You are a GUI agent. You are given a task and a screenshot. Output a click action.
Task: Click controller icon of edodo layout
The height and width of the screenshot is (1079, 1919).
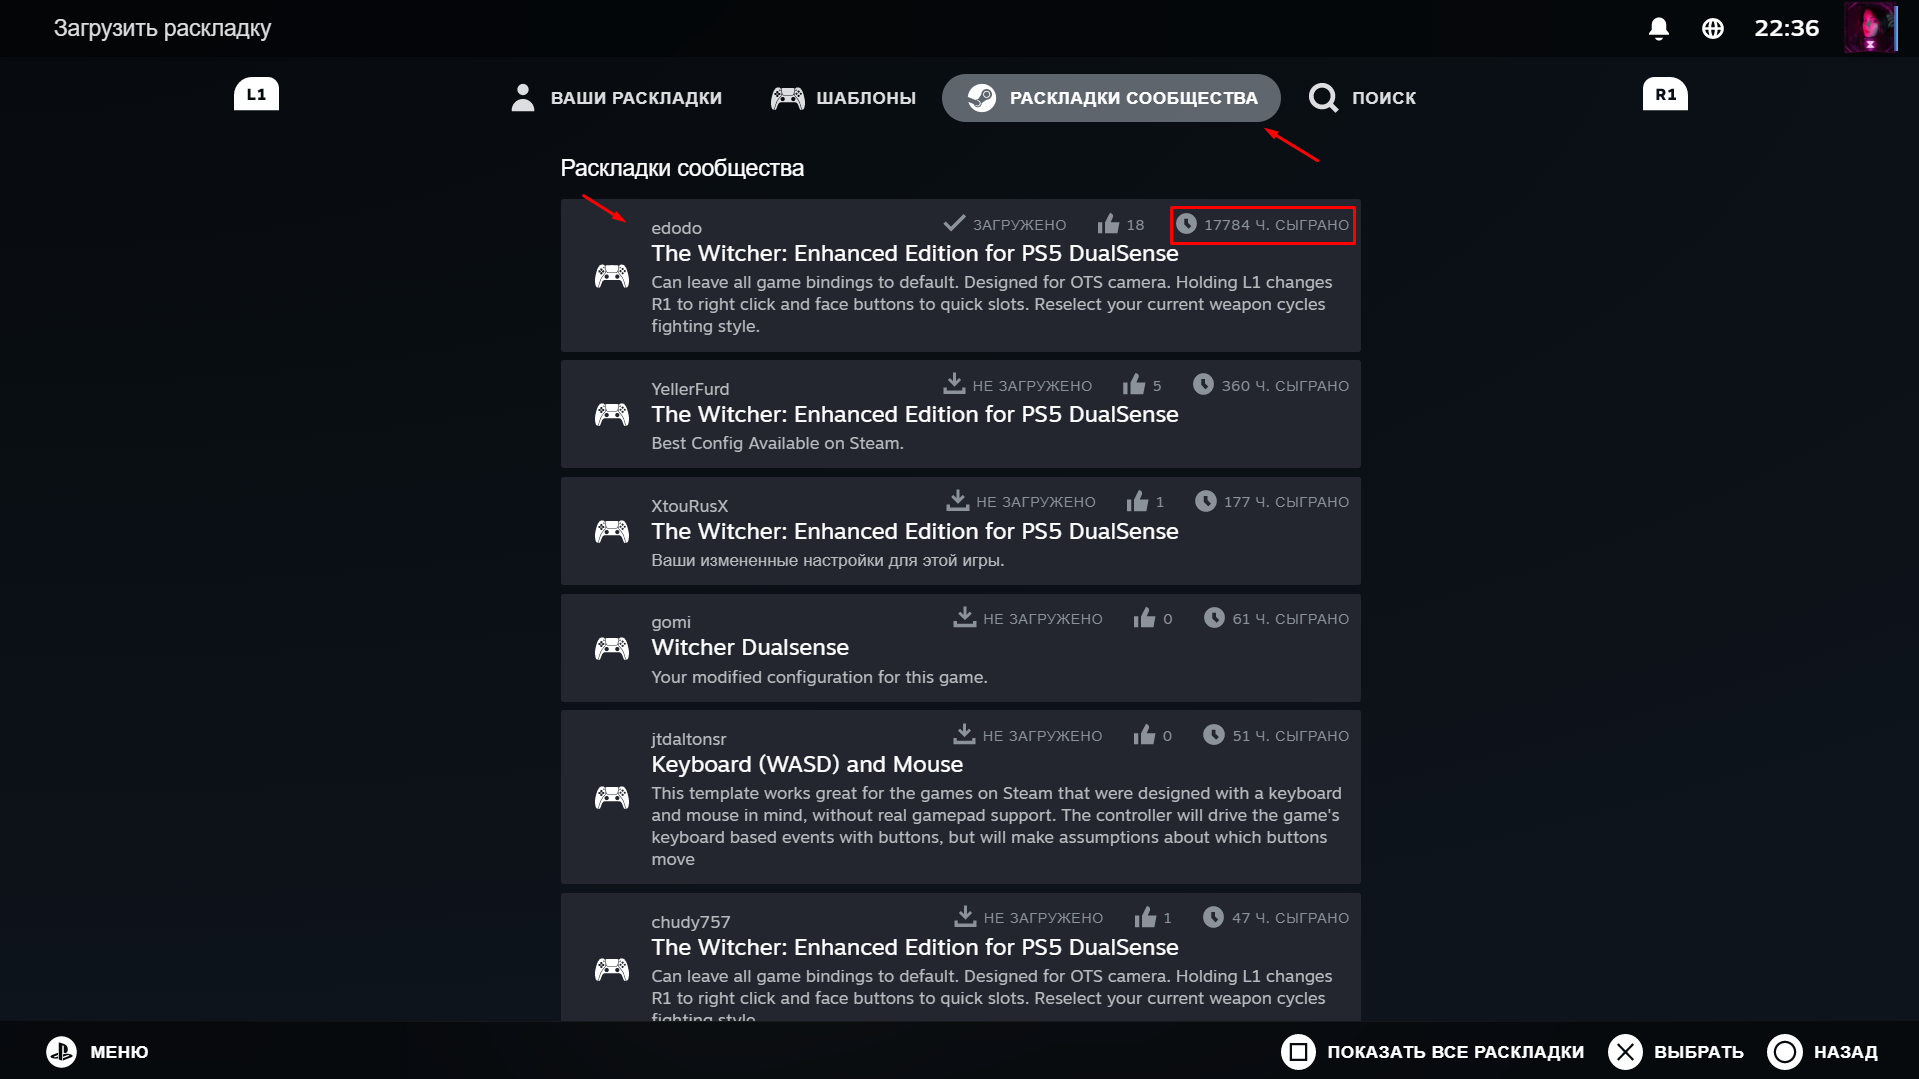[612, 275]
